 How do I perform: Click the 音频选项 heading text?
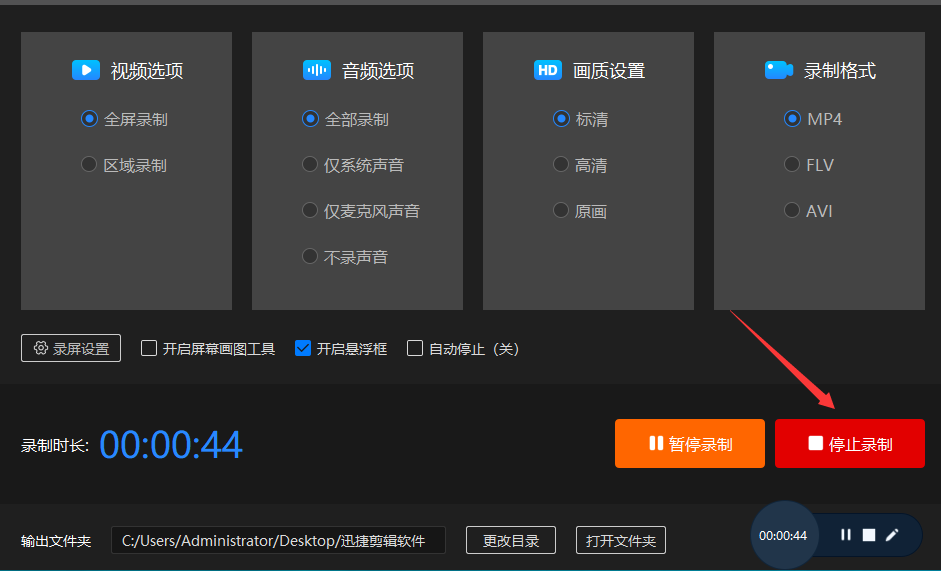coord(378,71)
